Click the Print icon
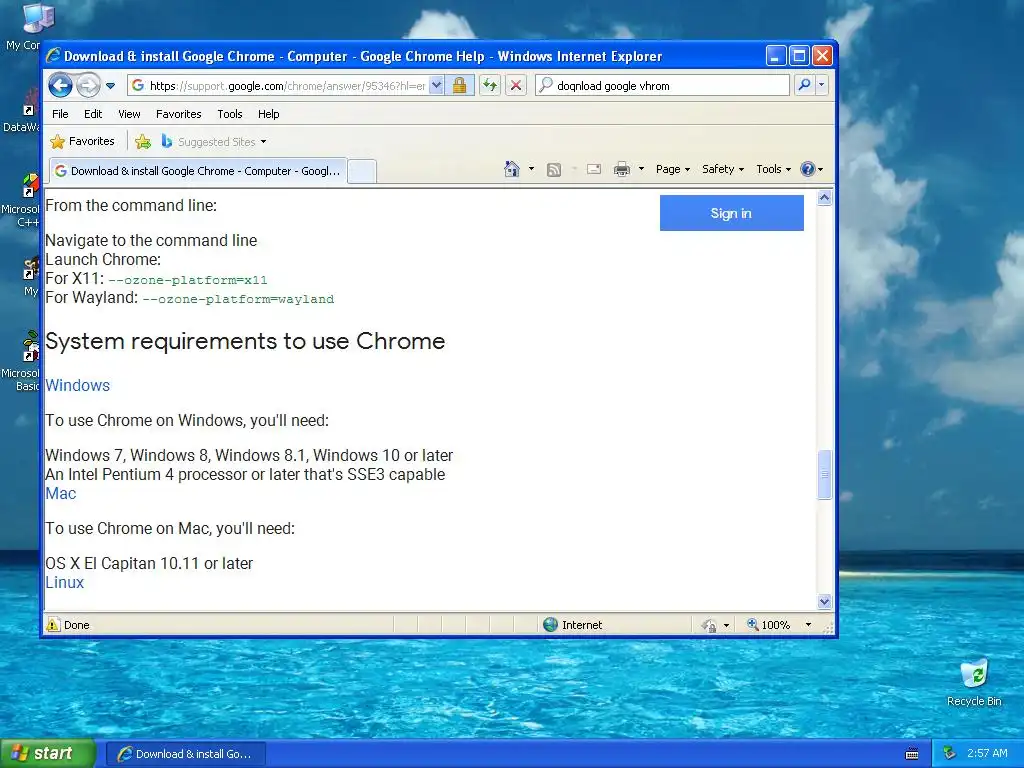Image resolution: width=1024 pixels, height=768 pixels. (x=622, y=169)
